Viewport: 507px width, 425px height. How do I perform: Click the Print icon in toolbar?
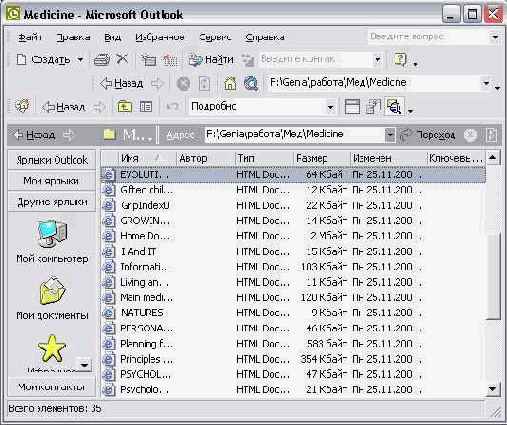click(x=102, y=60)
